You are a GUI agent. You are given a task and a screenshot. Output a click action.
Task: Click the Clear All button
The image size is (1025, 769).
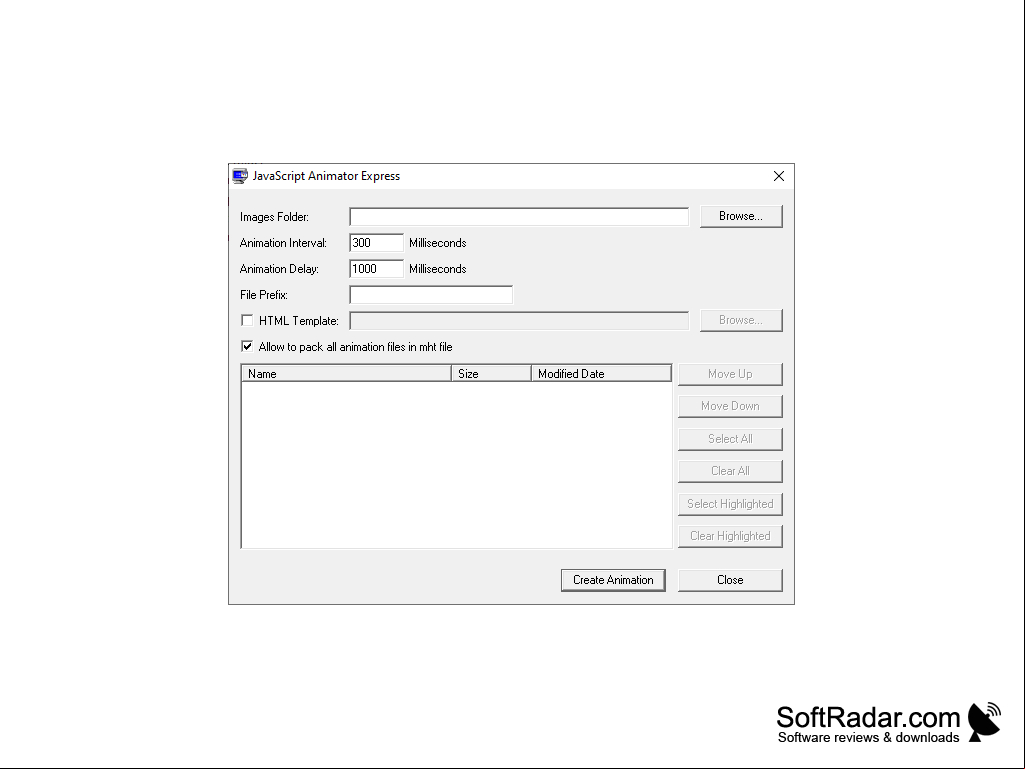(x=730, y=471)
